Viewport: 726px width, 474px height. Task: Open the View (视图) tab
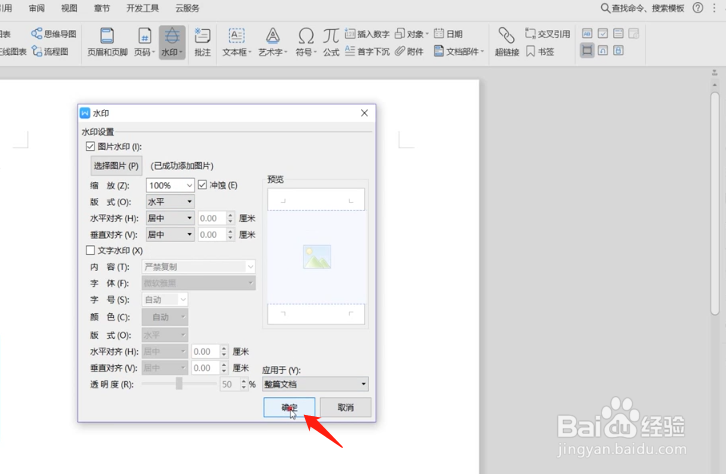(x=69, y=8)
